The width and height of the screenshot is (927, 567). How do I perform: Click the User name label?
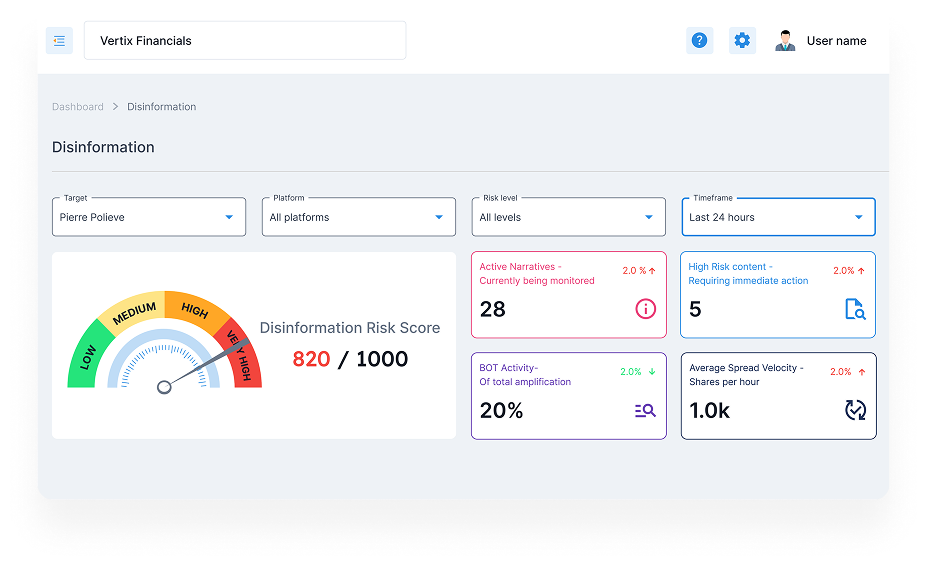click(837, 41)
